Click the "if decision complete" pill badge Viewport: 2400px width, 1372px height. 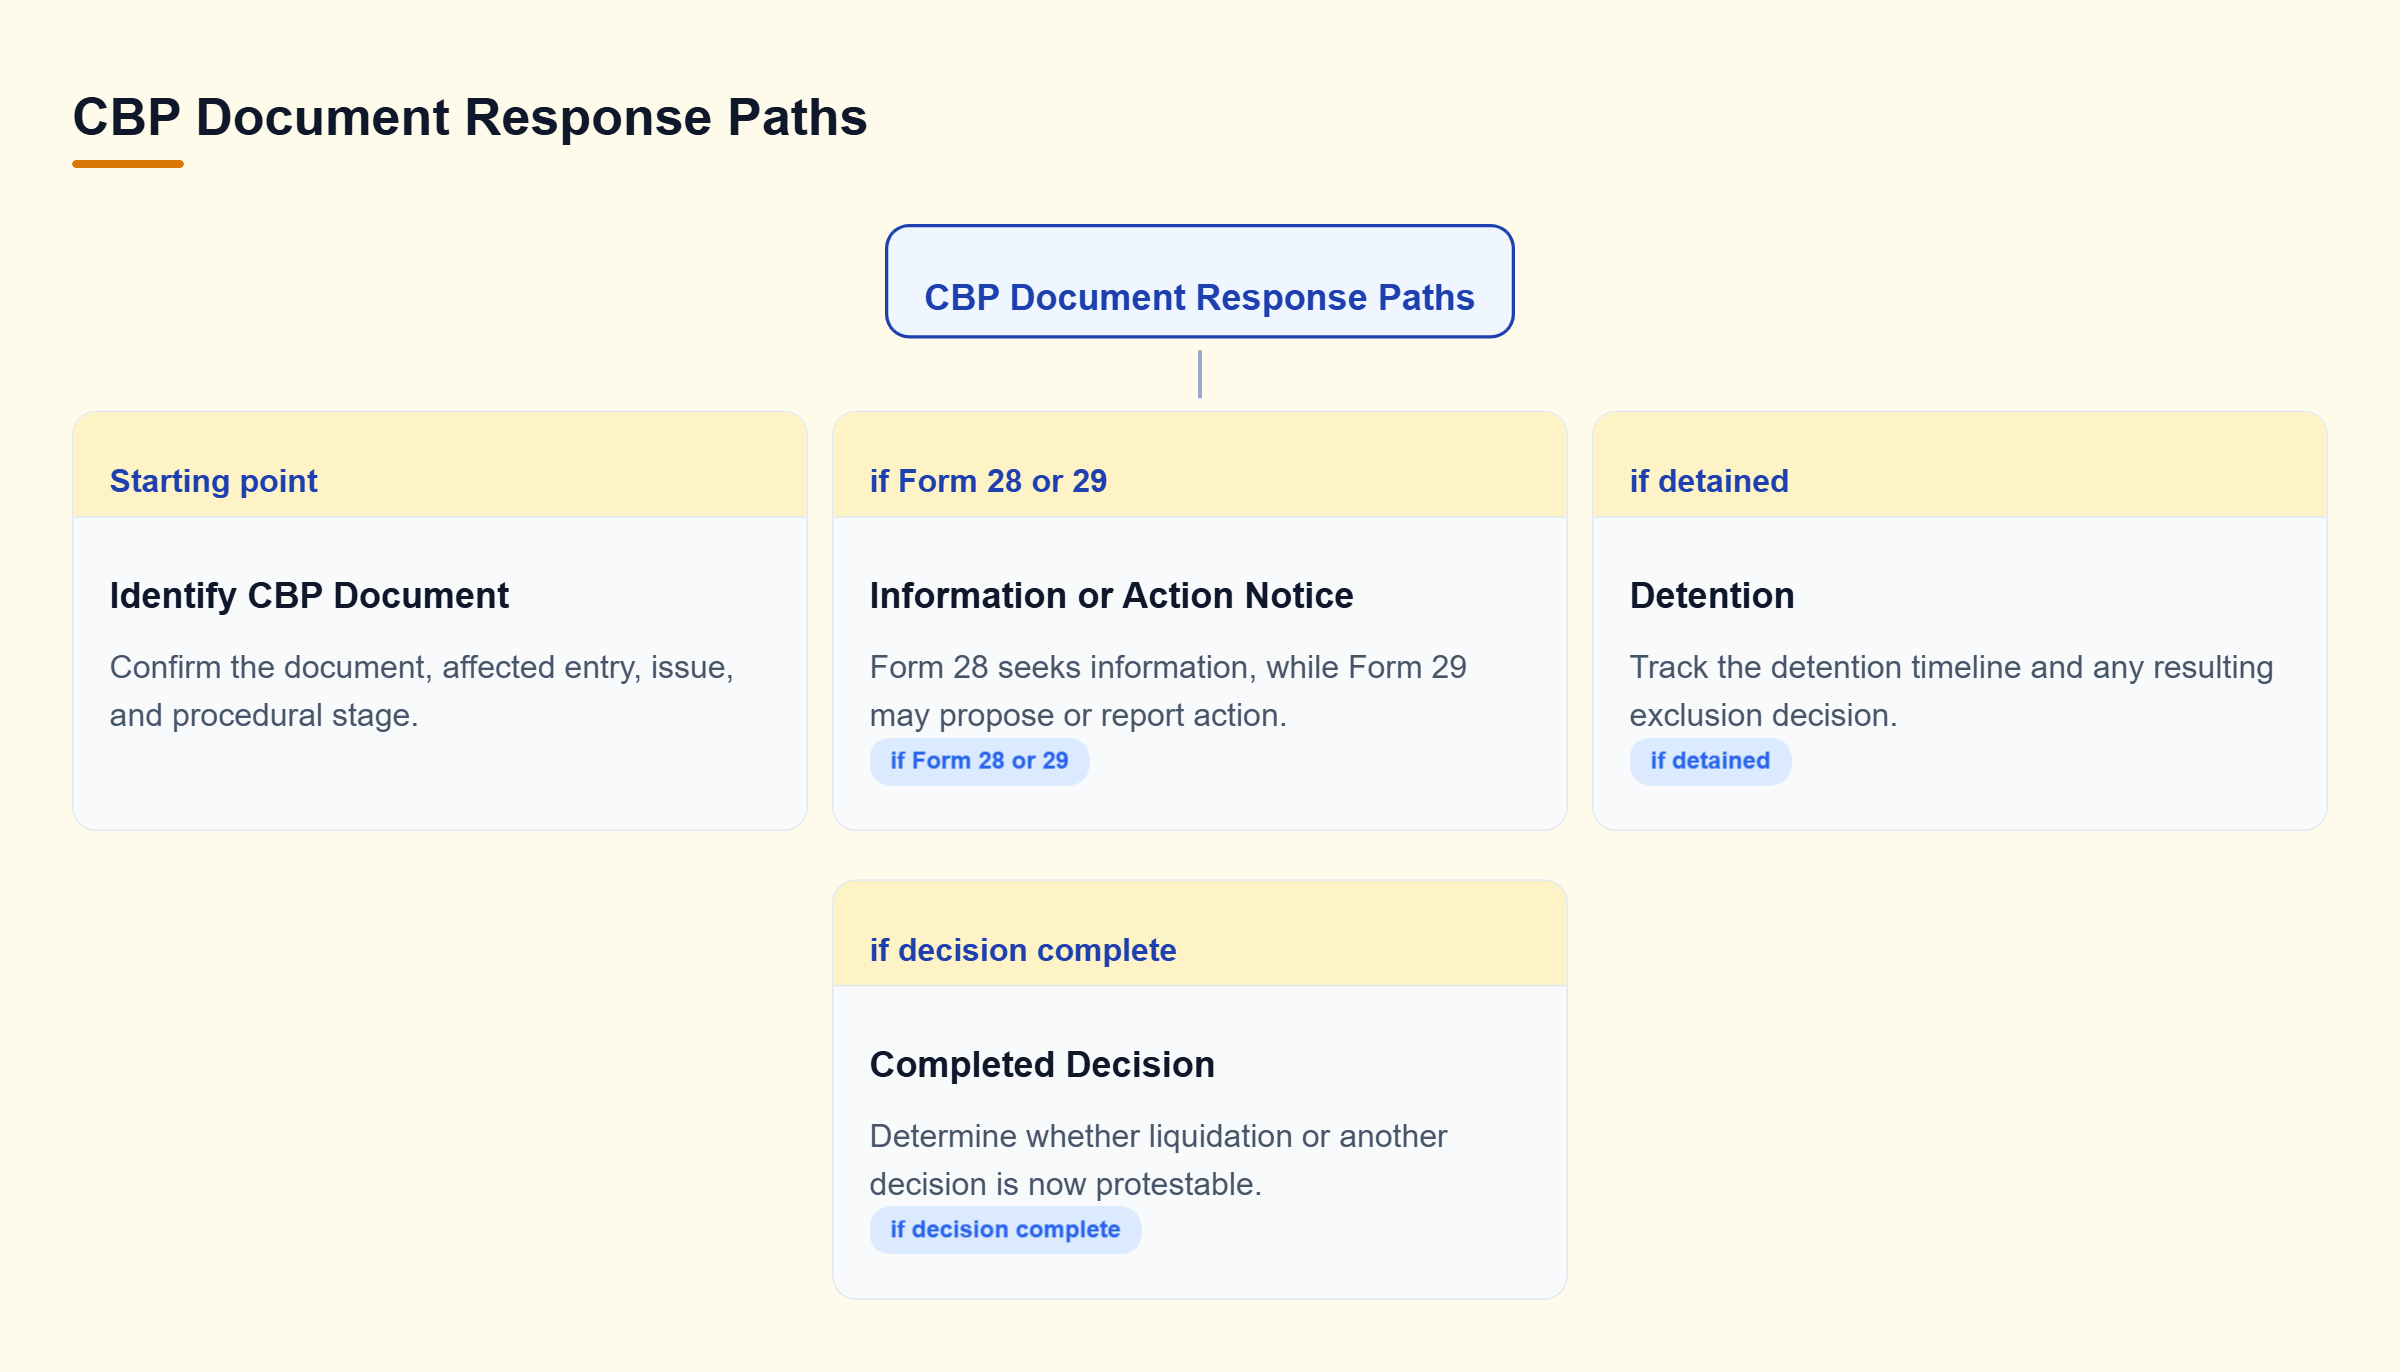pyautogui.click(x=1005, y=1230)
